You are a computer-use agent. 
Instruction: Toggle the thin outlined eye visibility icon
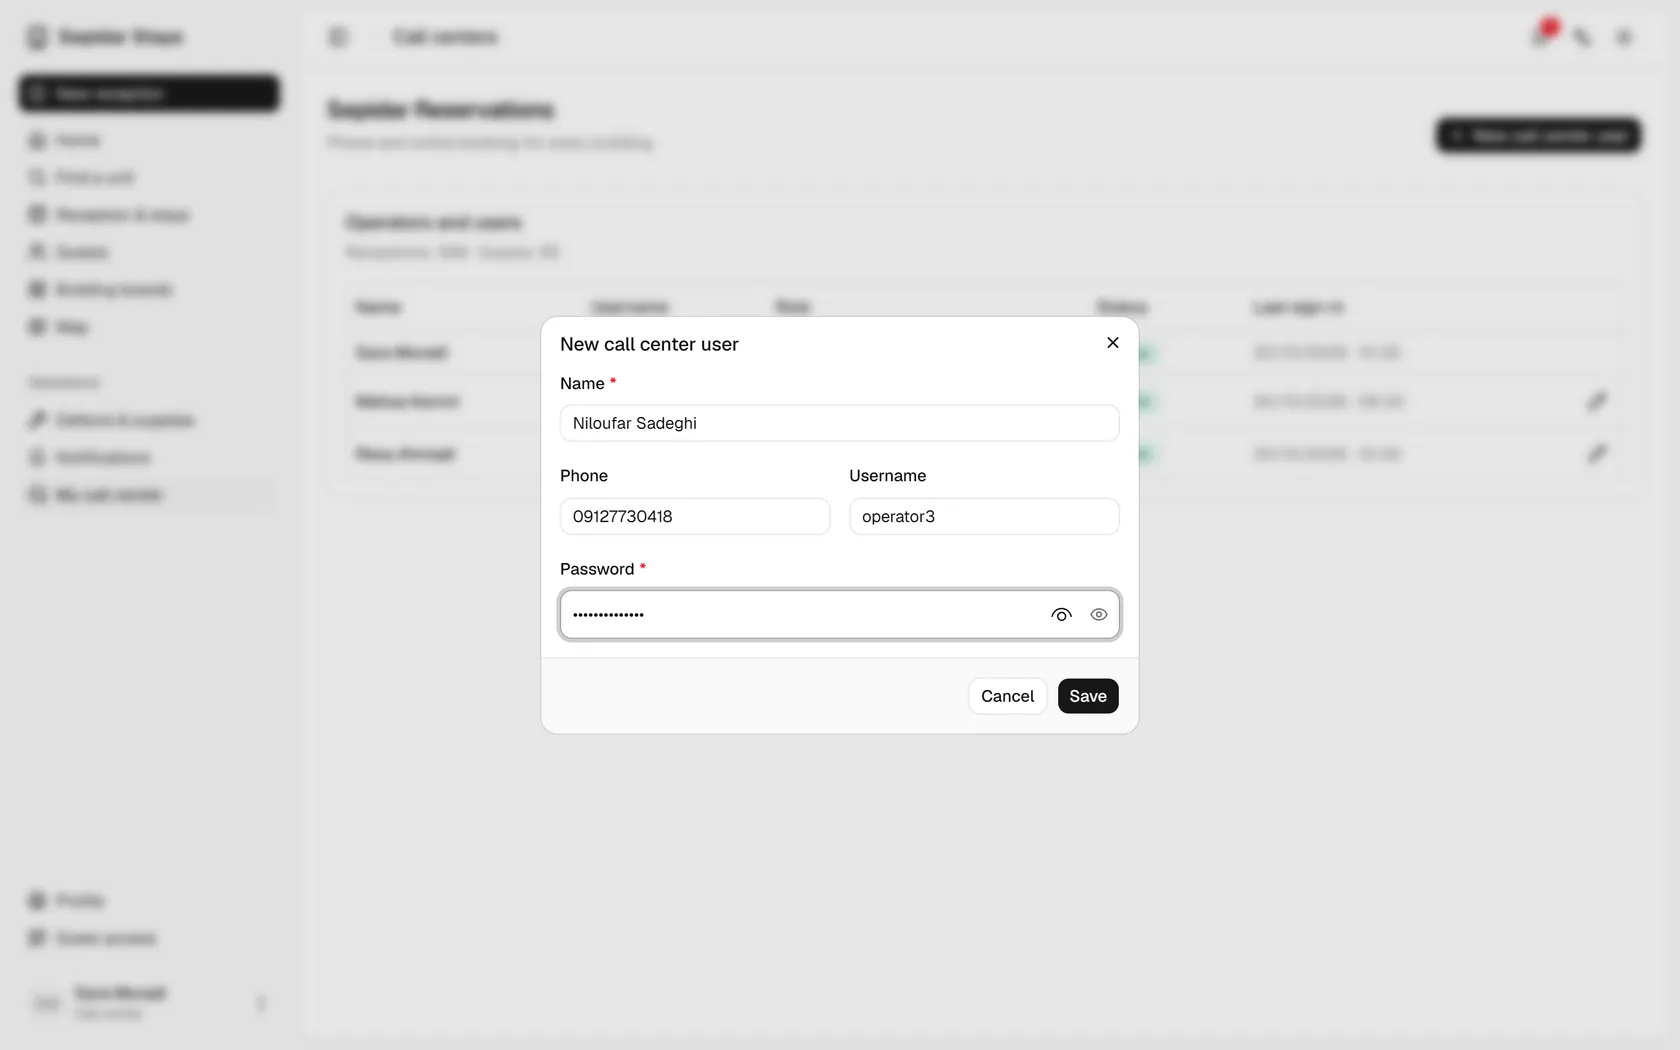(1098, 615)
